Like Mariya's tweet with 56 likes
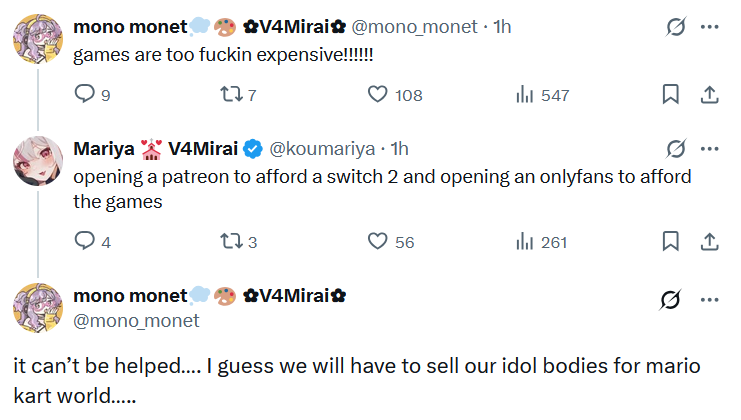This screenshot has width=741, height=420. pyautogui.click(x=378, y=241)
